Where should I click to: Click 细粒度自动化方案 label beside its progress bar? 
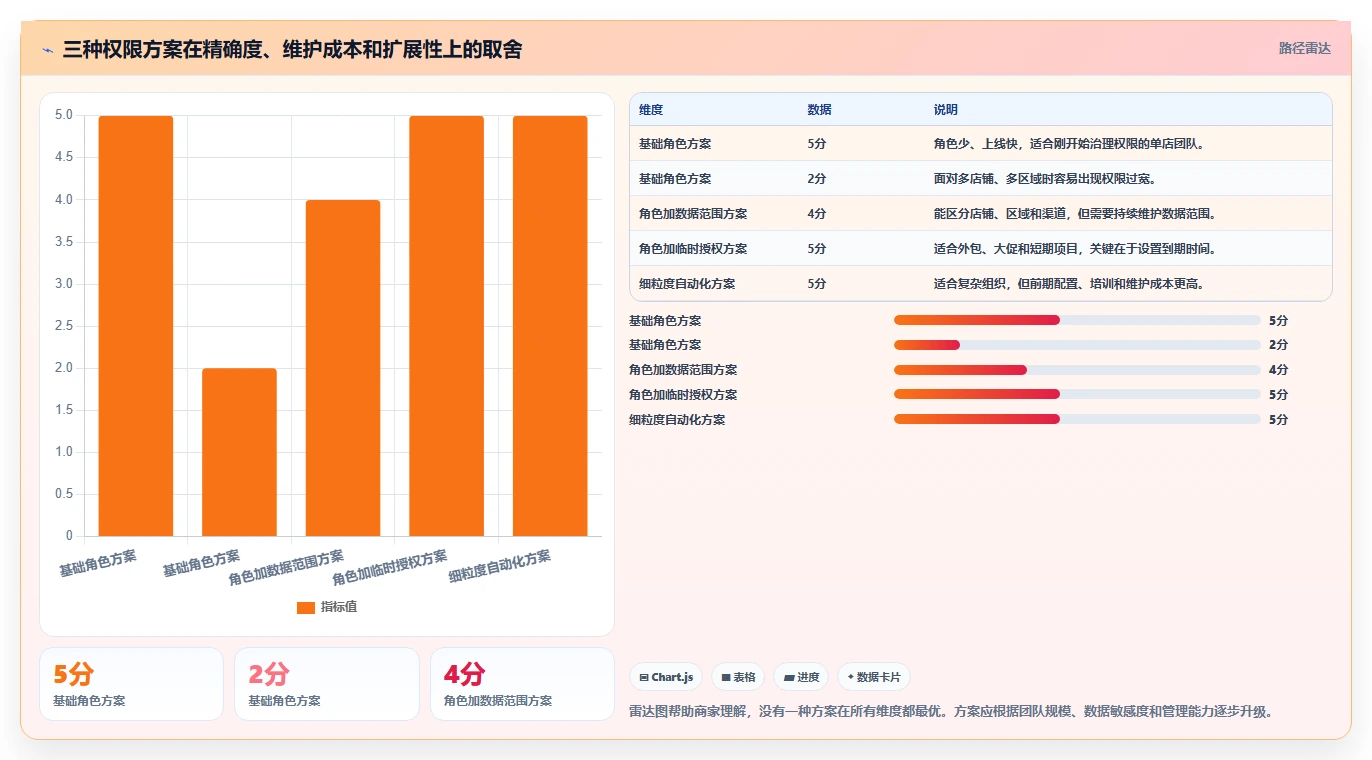coord(677,420)
